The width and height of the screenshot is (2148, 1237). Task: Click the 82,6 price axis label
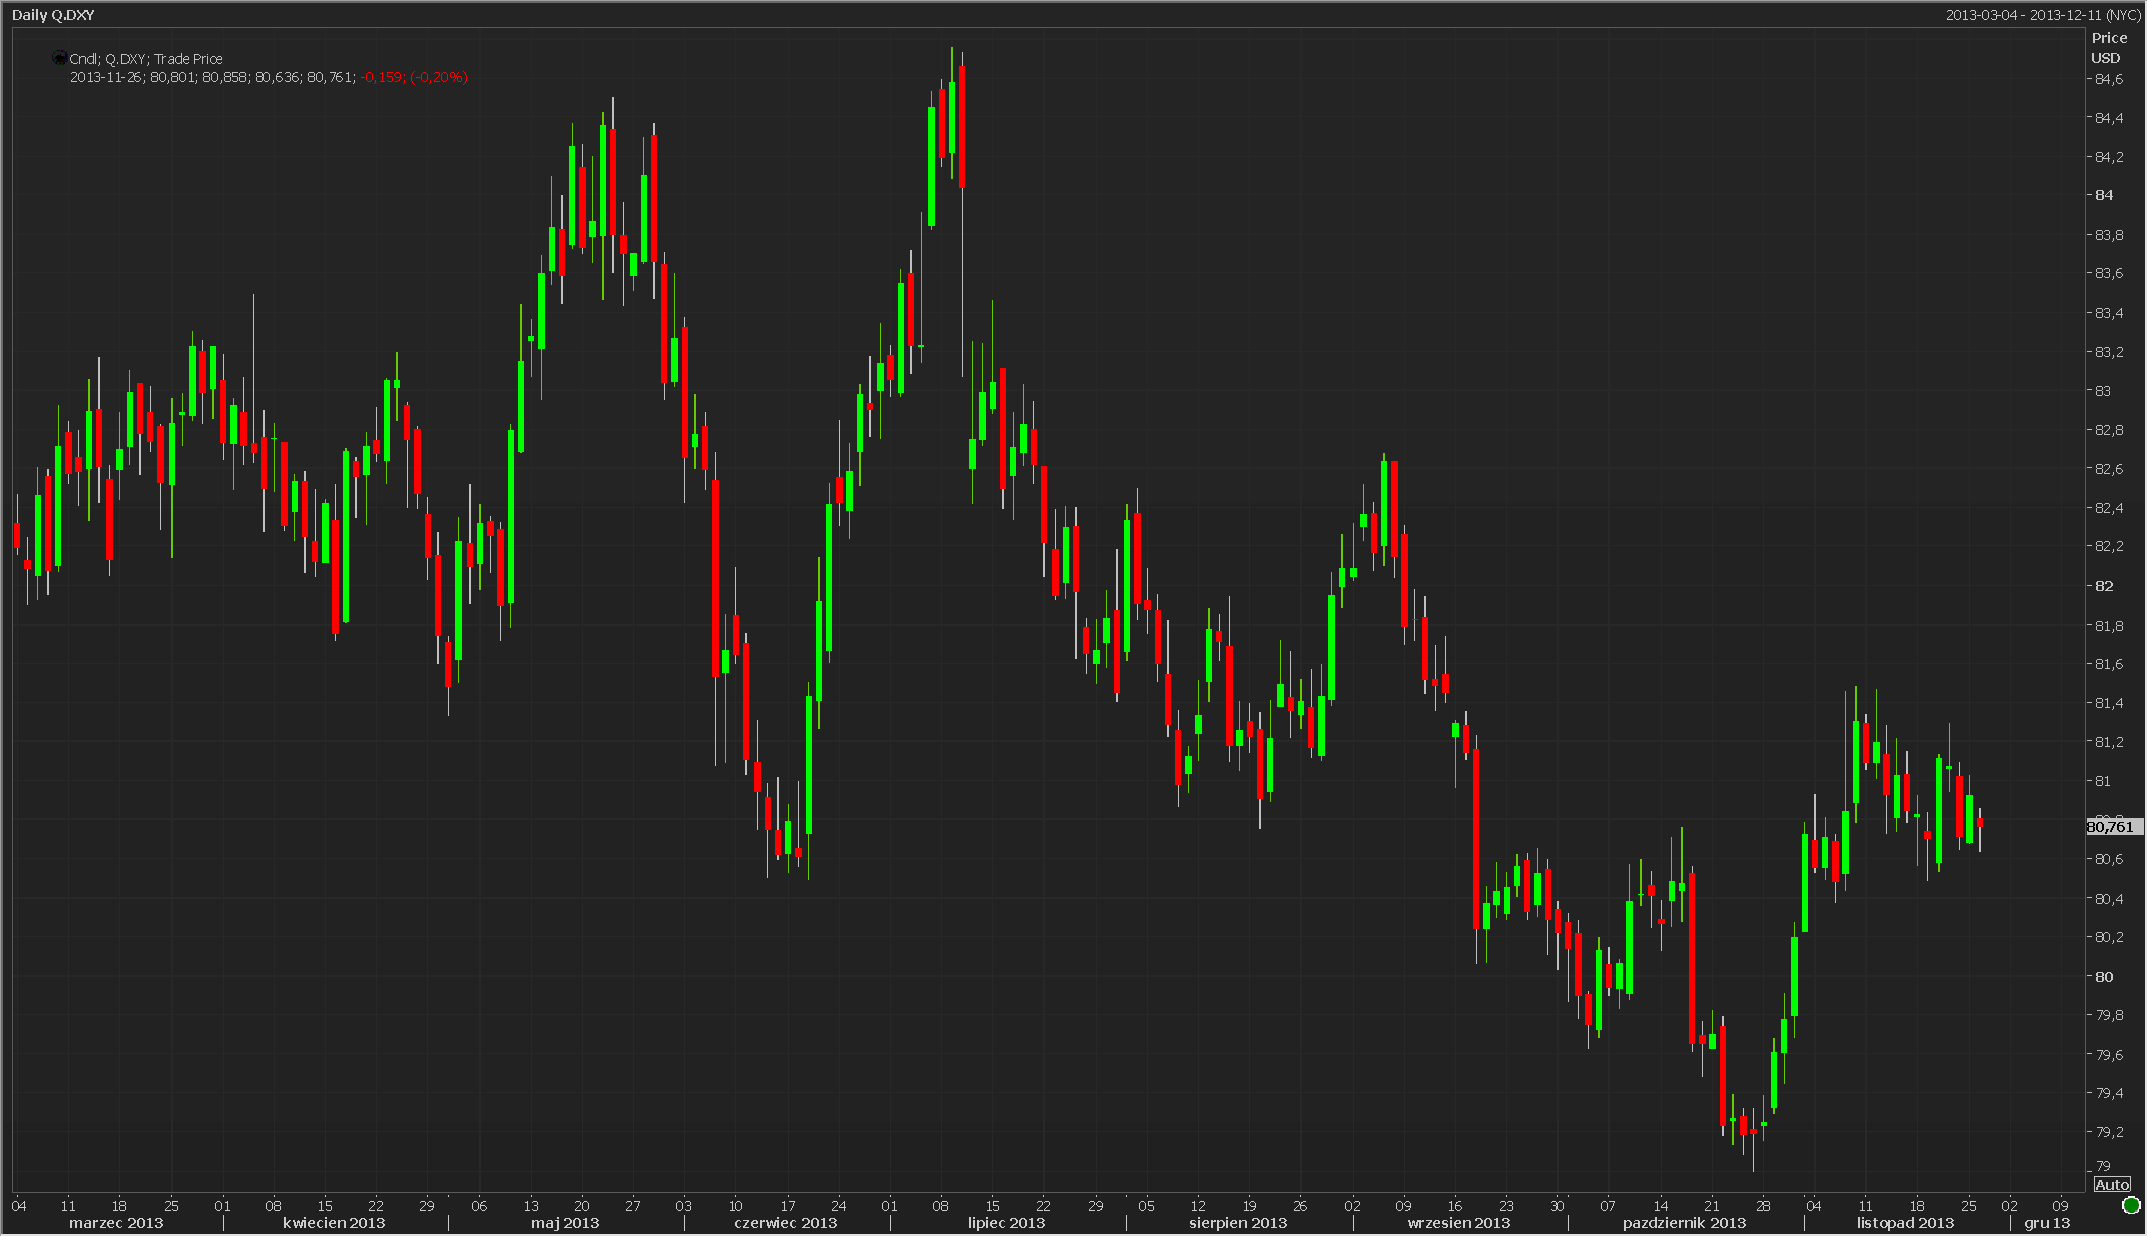coord(2108,469)
